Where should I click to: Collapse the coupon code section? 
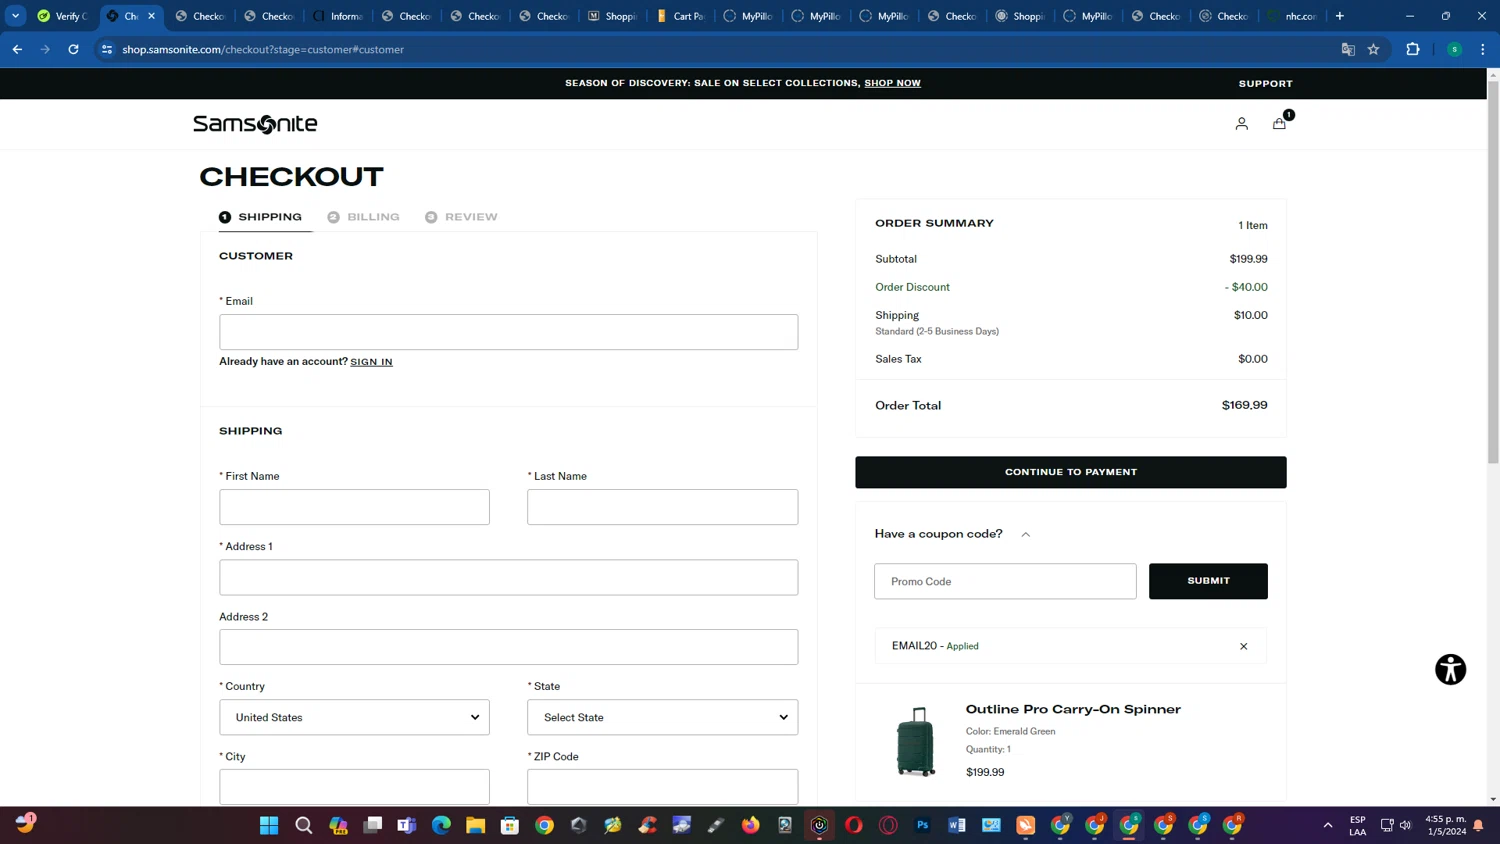click(1025, 534)
